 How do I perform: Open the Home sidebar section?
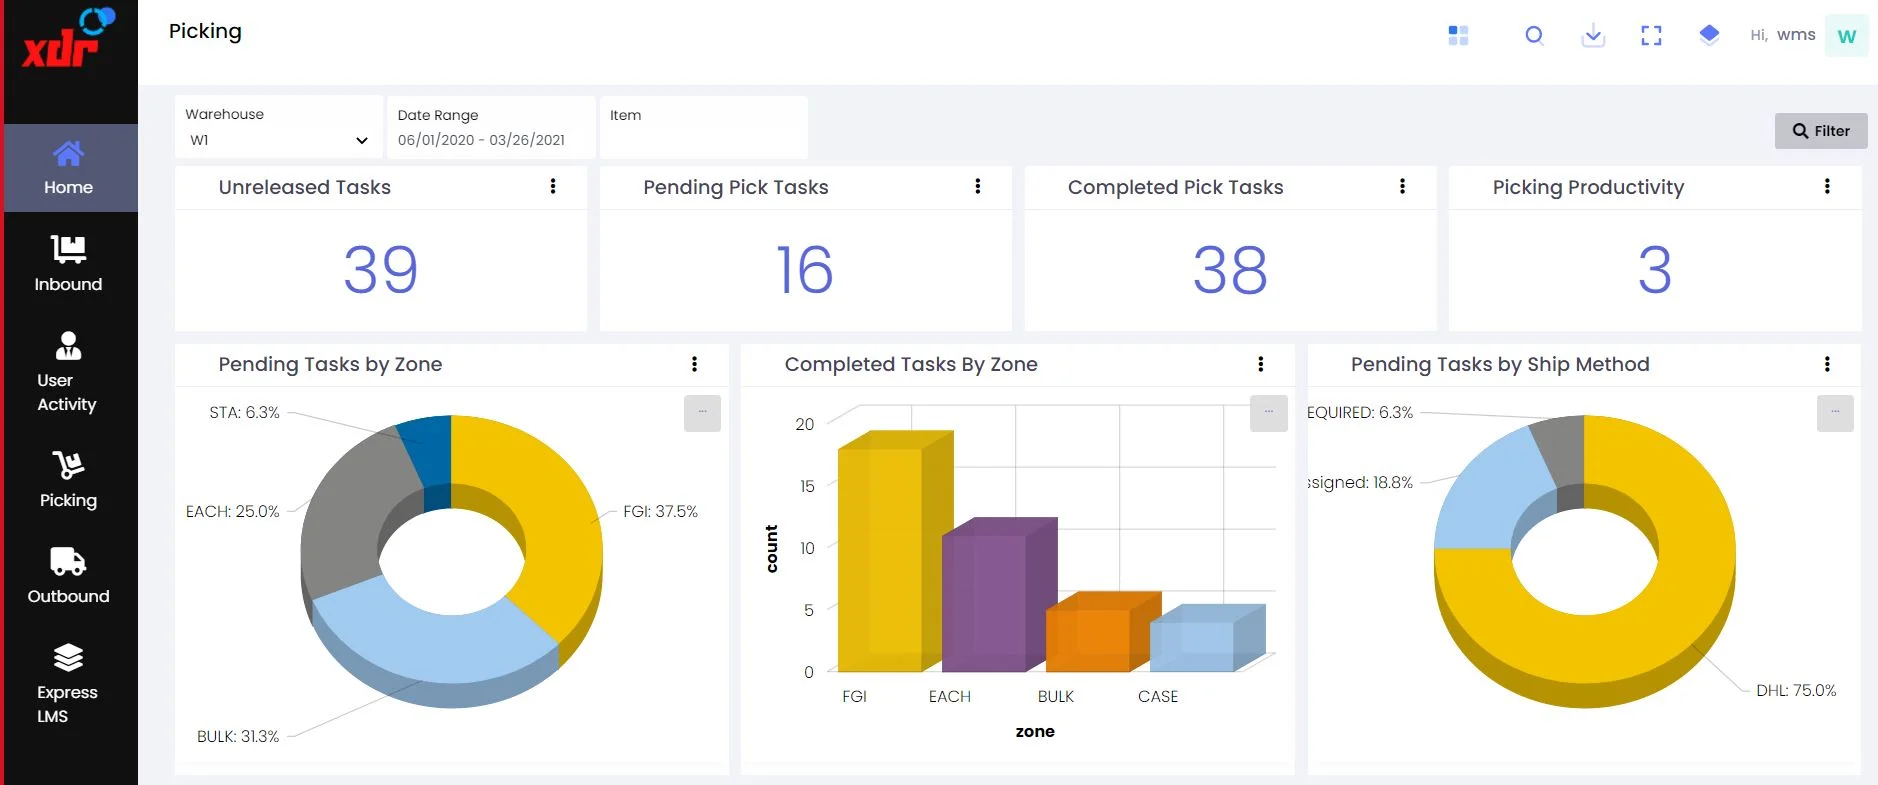(x=69, y=168)
